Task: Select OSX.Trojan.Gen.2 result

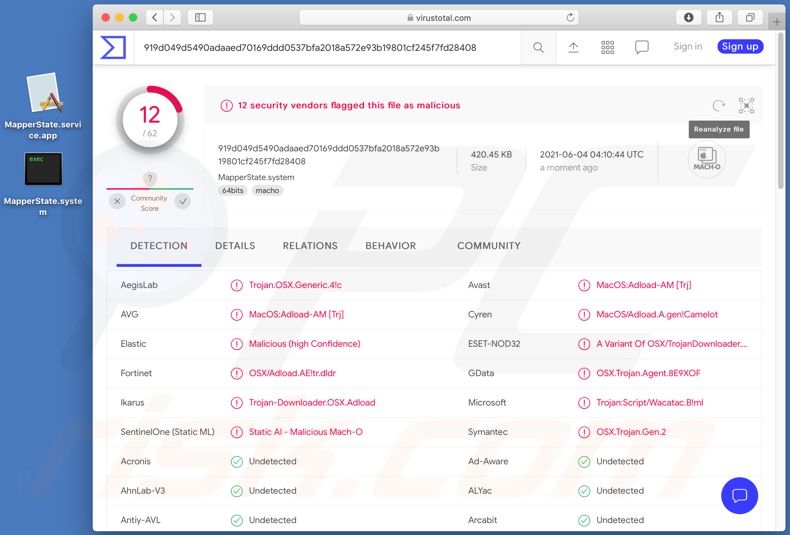Action: point(631,432)
